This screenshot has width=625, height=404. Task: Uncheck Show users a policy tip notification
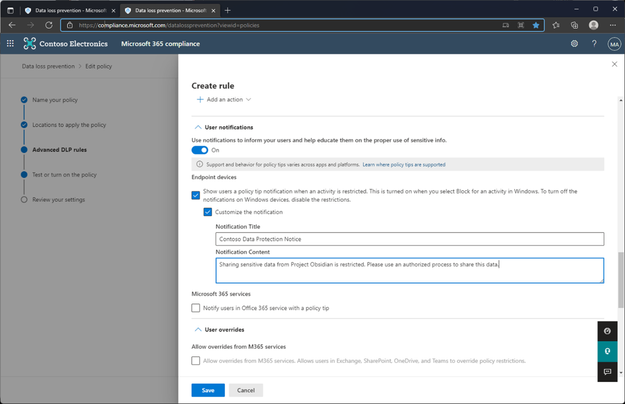pyautogui.click(x=196, y=195)
